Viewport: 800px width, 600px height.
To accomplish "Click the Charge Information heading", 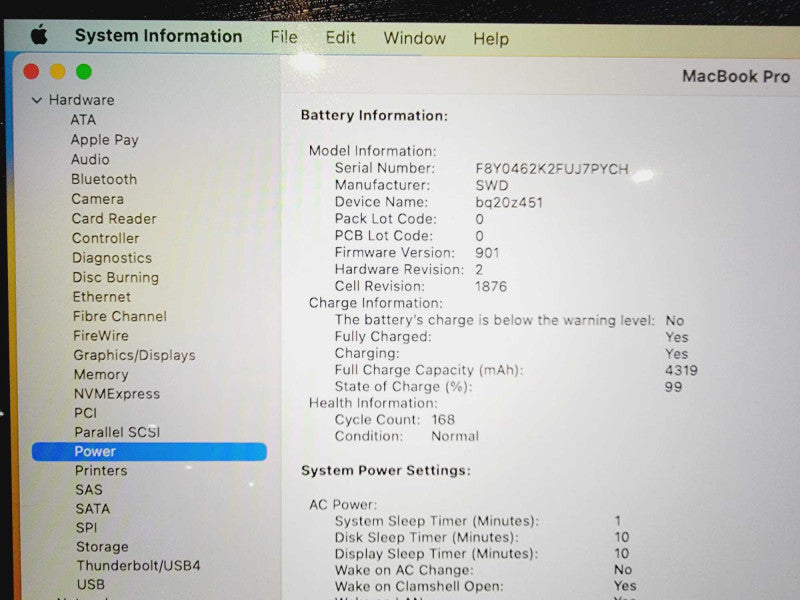I will (x=376, y=303).
